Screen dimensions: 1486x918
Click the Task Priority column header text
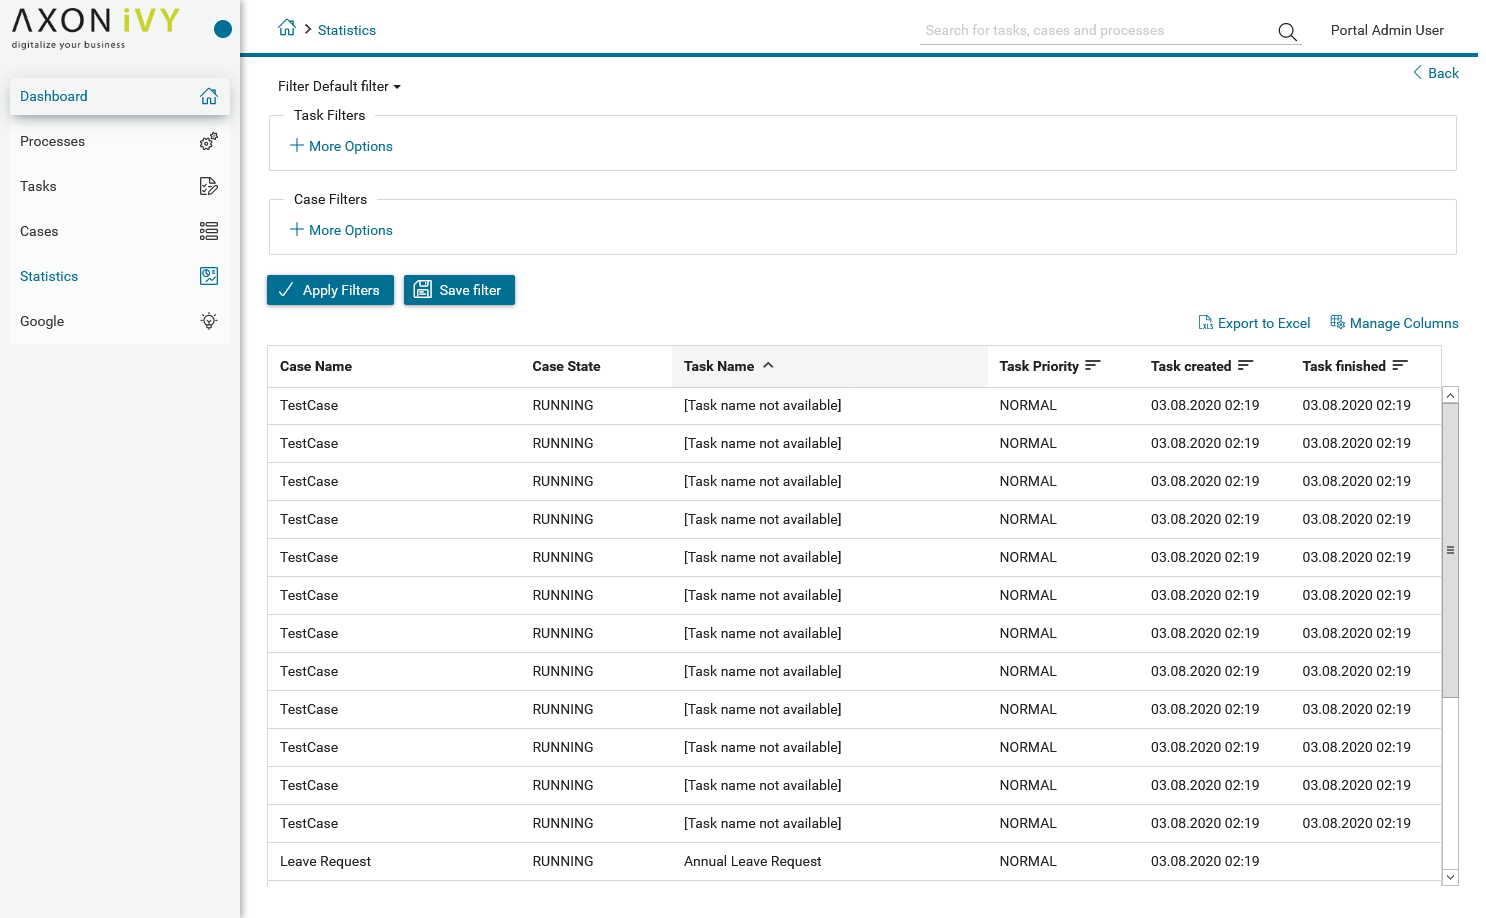coord(1039,366)
